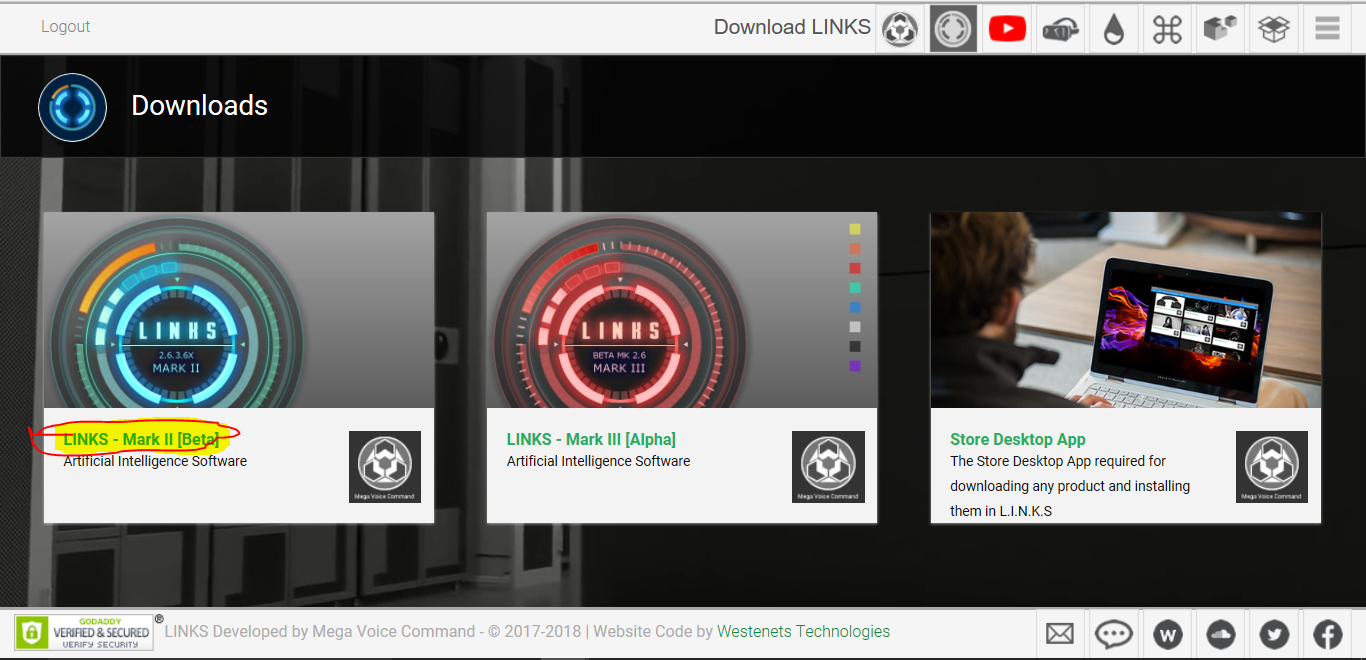Click the command key symbol icon

1167,28
